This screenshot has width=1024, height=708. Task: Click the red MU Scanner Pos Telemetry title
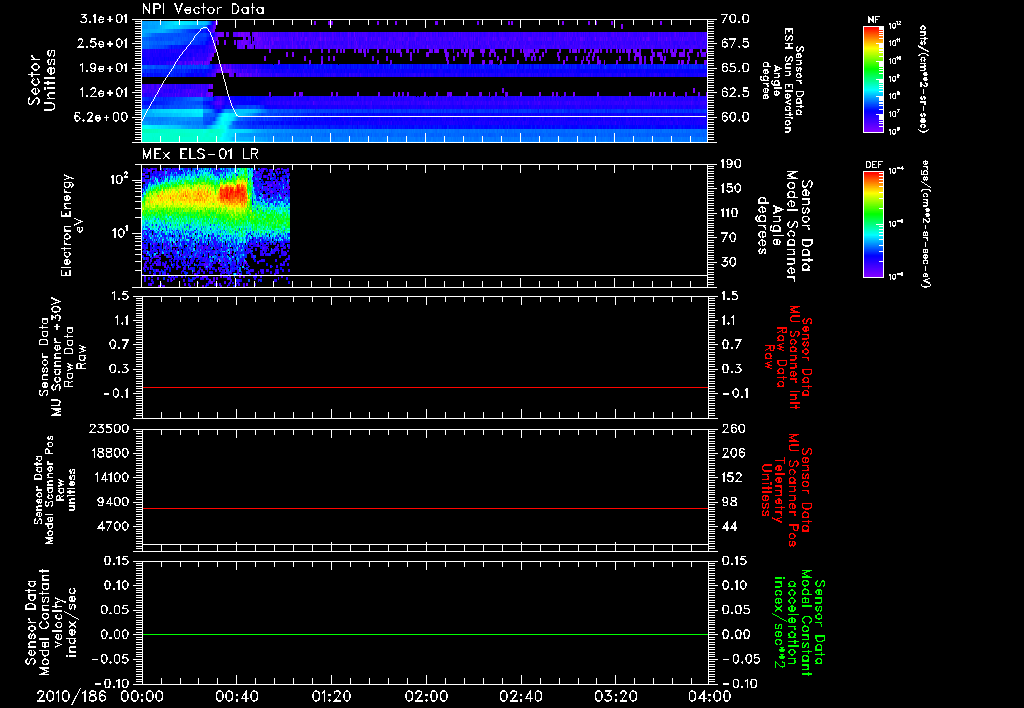(786, 490)
